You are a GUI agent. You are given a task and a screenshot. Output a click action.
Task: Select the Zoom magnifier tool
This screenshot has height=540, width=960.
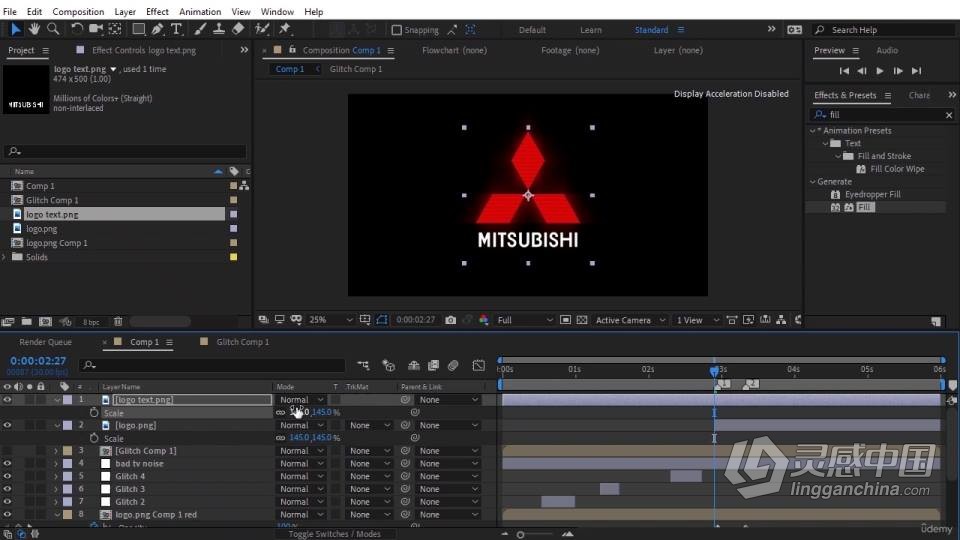click(53, 29)
